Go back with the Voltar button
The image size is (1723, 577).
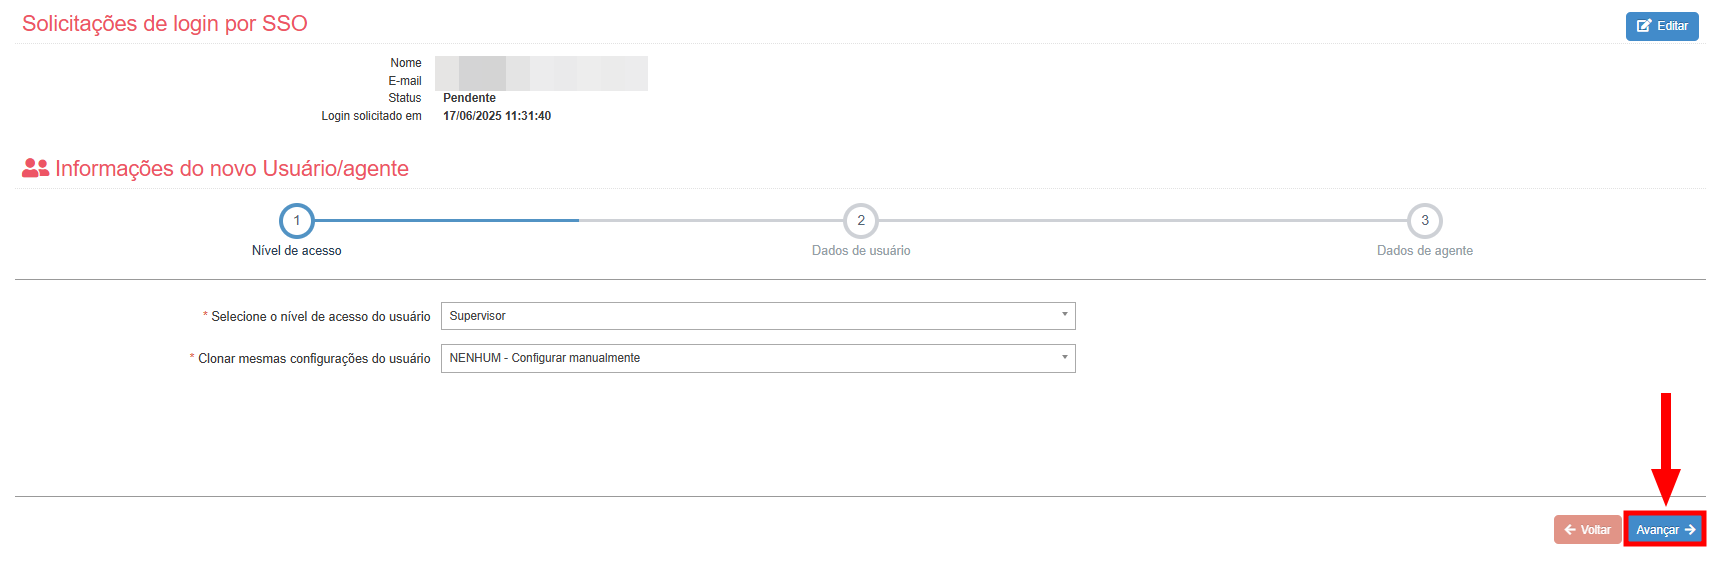(1587, 530)
